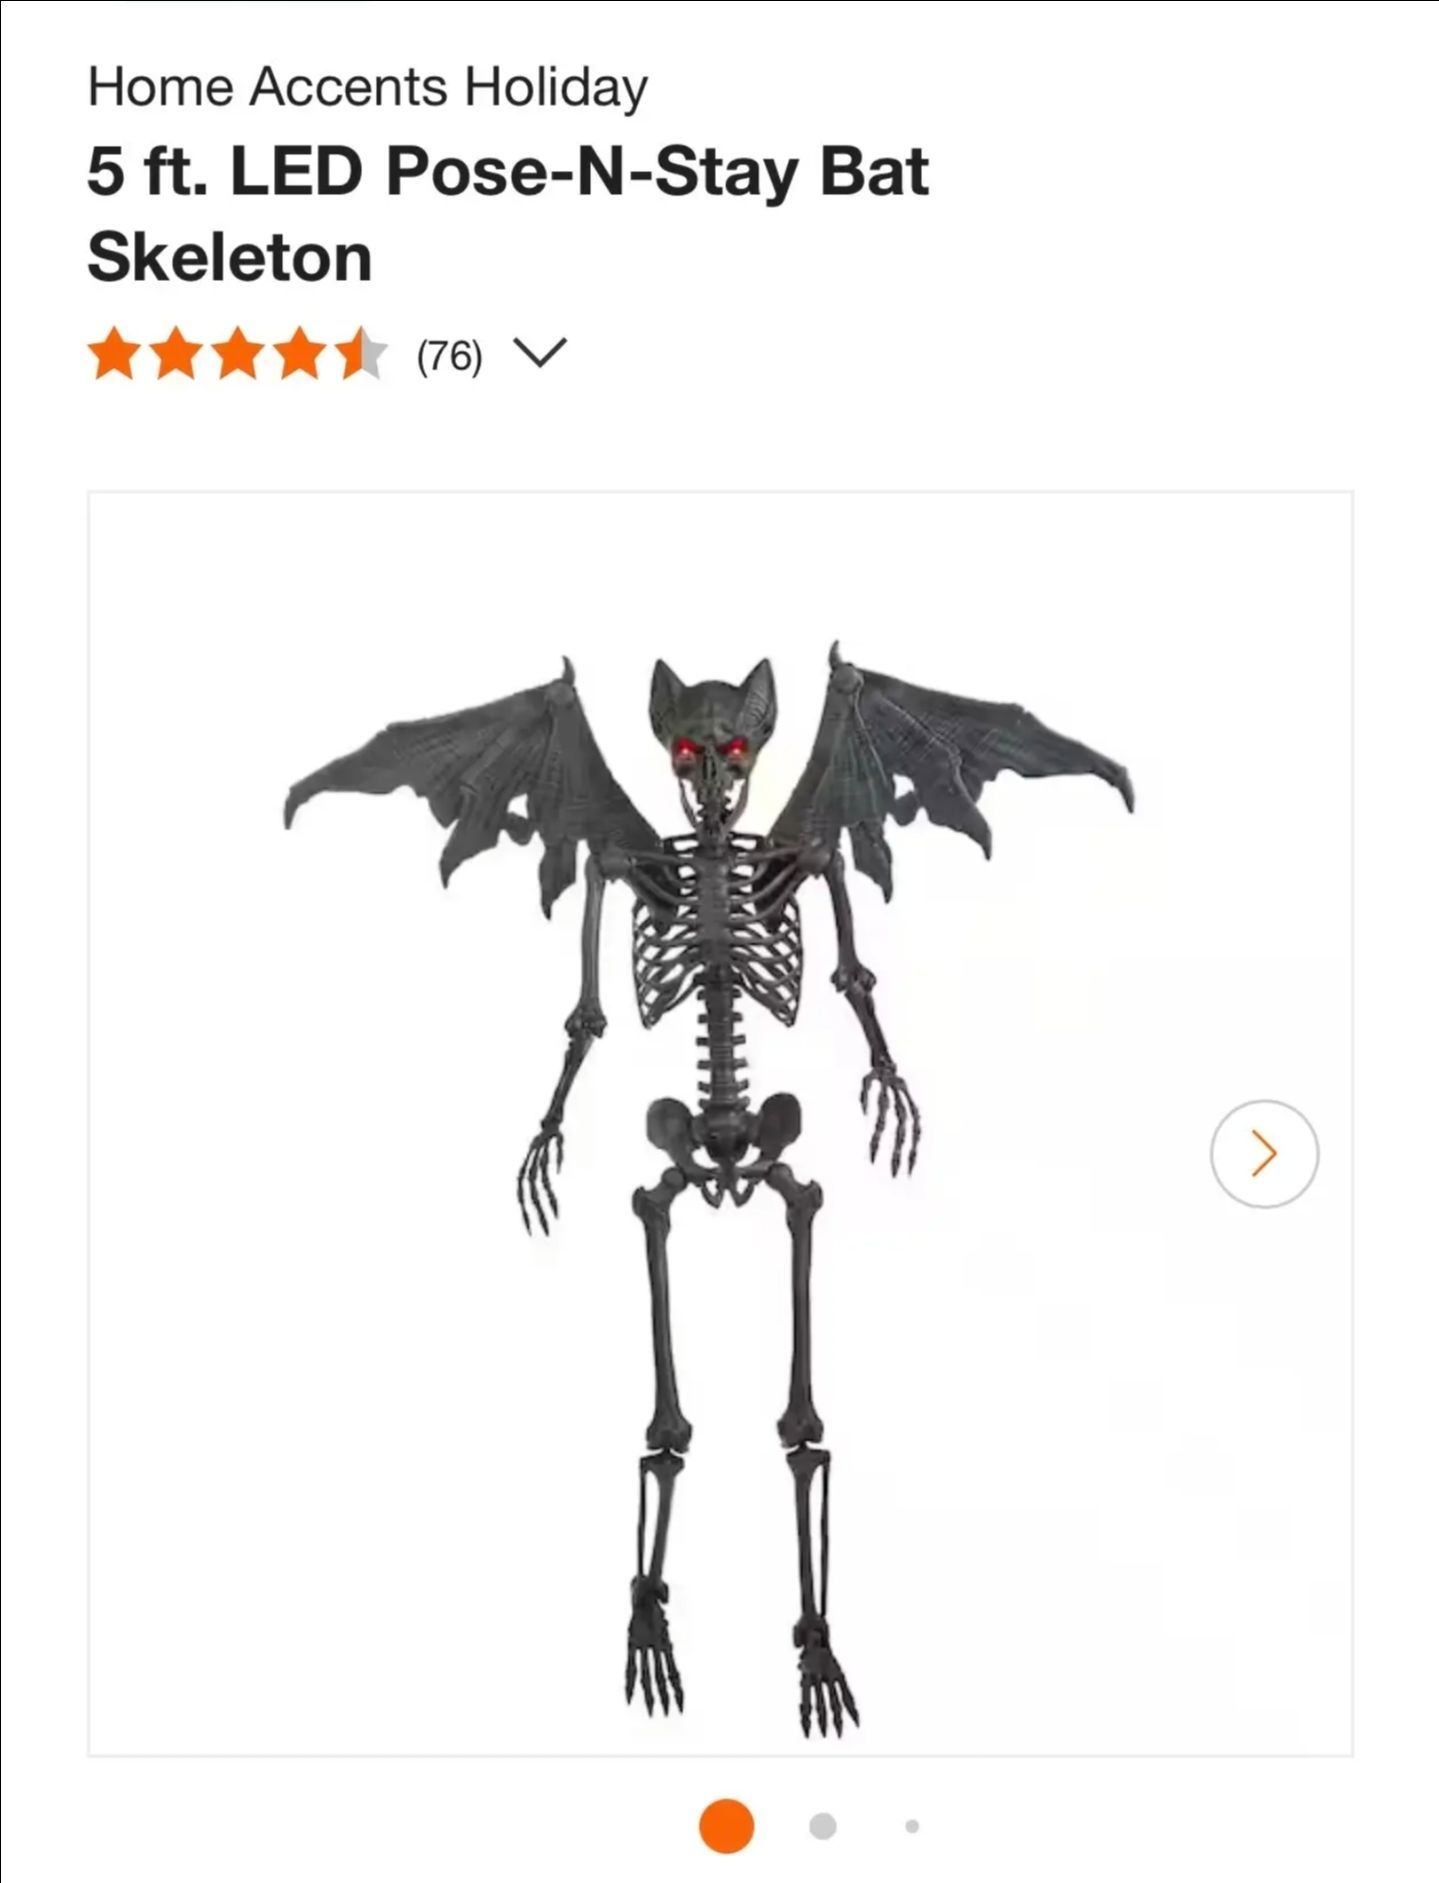
Task: Select the second gray carousel dot
Action: 822,1825
